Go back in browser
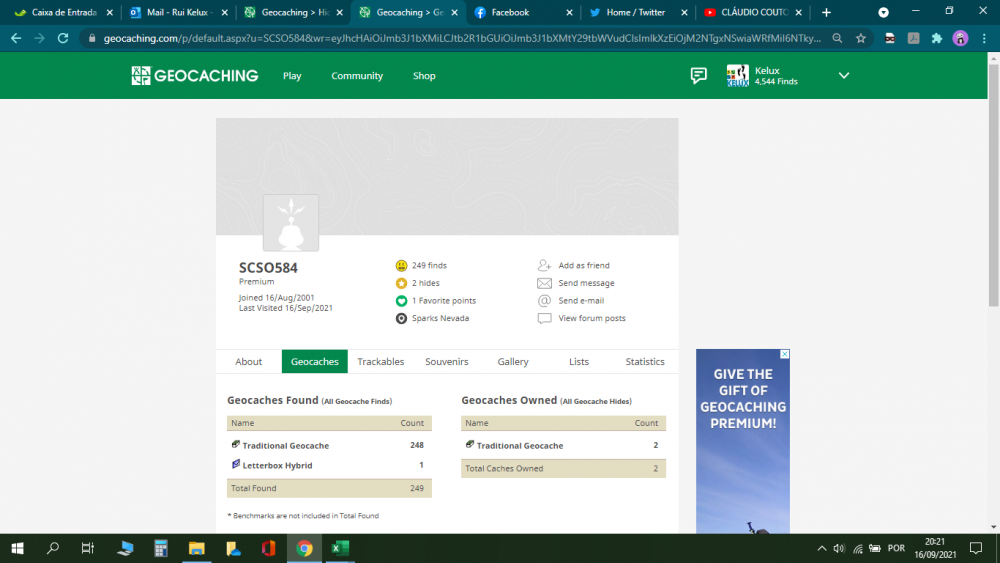 pos(16,38)
